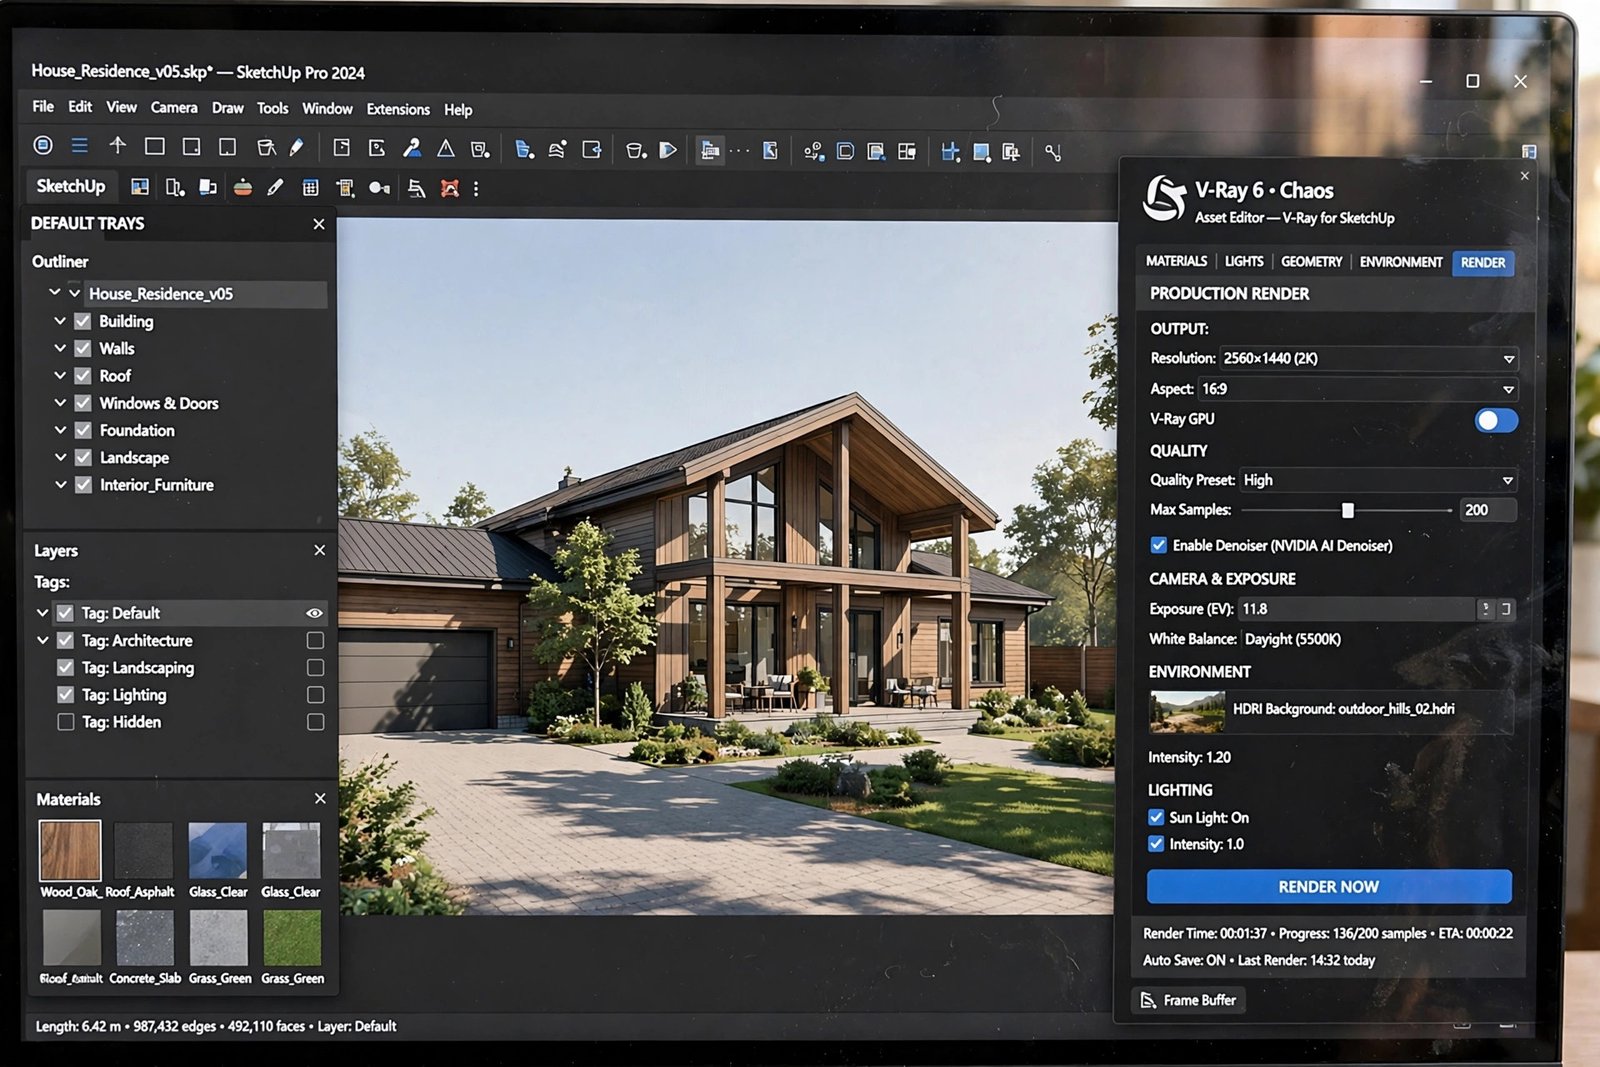The image size is (1600, 1067).
Task: Close the V-Ray Asset Editor panel
Action: click(x=1524, y=176)
